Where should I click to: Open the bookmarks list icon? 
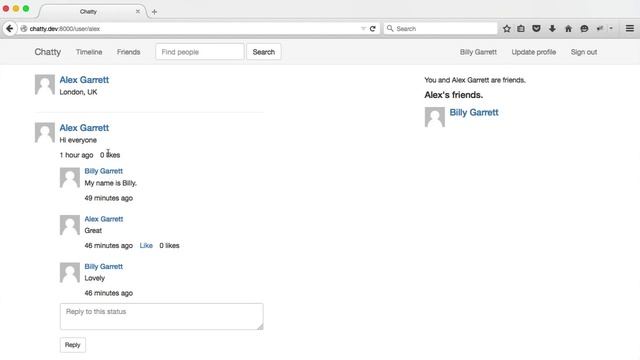point(521,29)
